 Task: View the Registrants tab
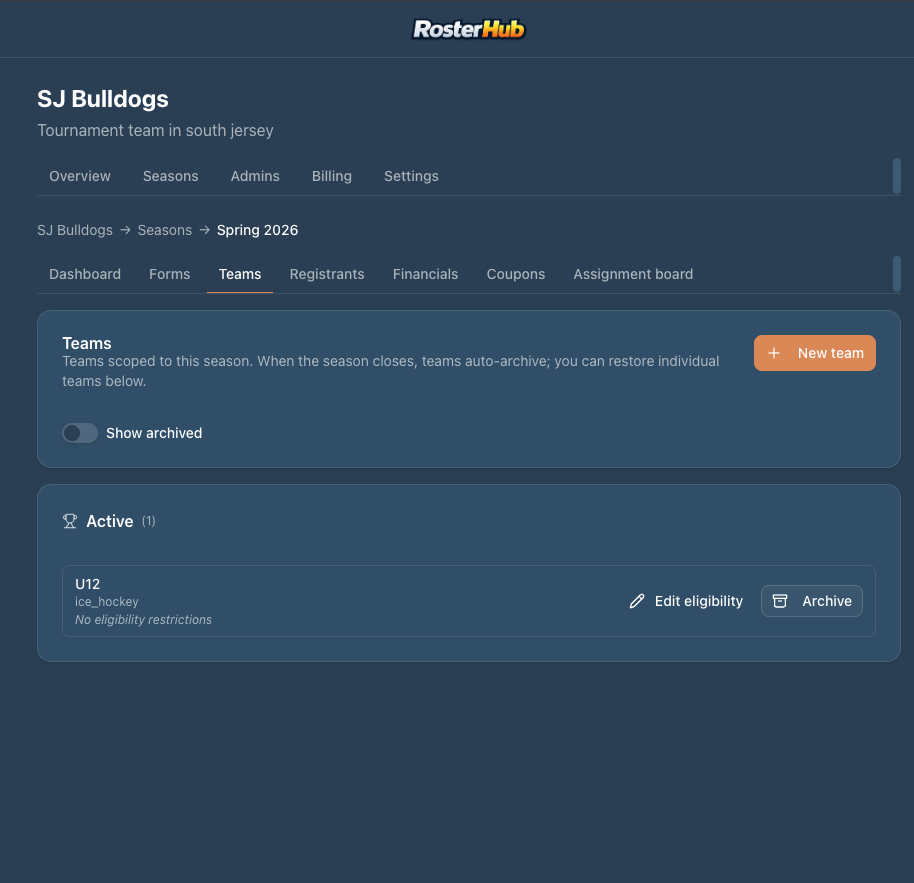point(327,274)
